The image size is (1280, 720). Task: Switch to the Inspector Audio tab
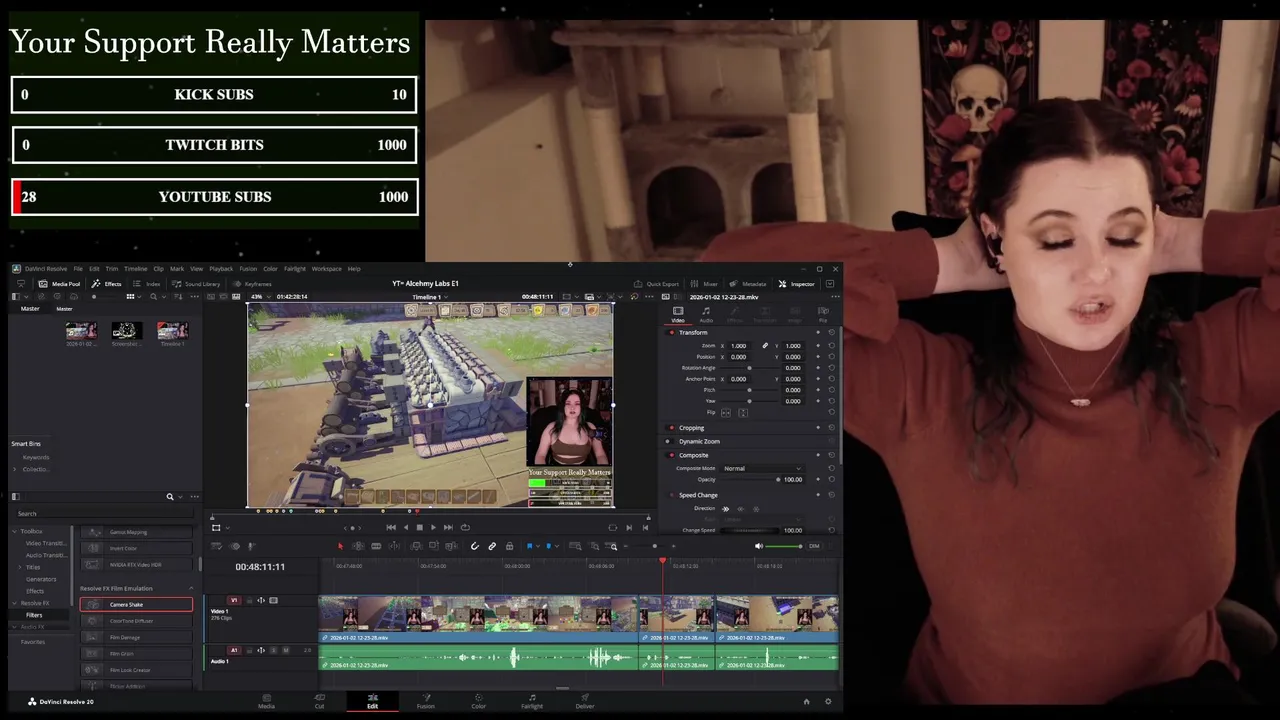click(706, 315)
